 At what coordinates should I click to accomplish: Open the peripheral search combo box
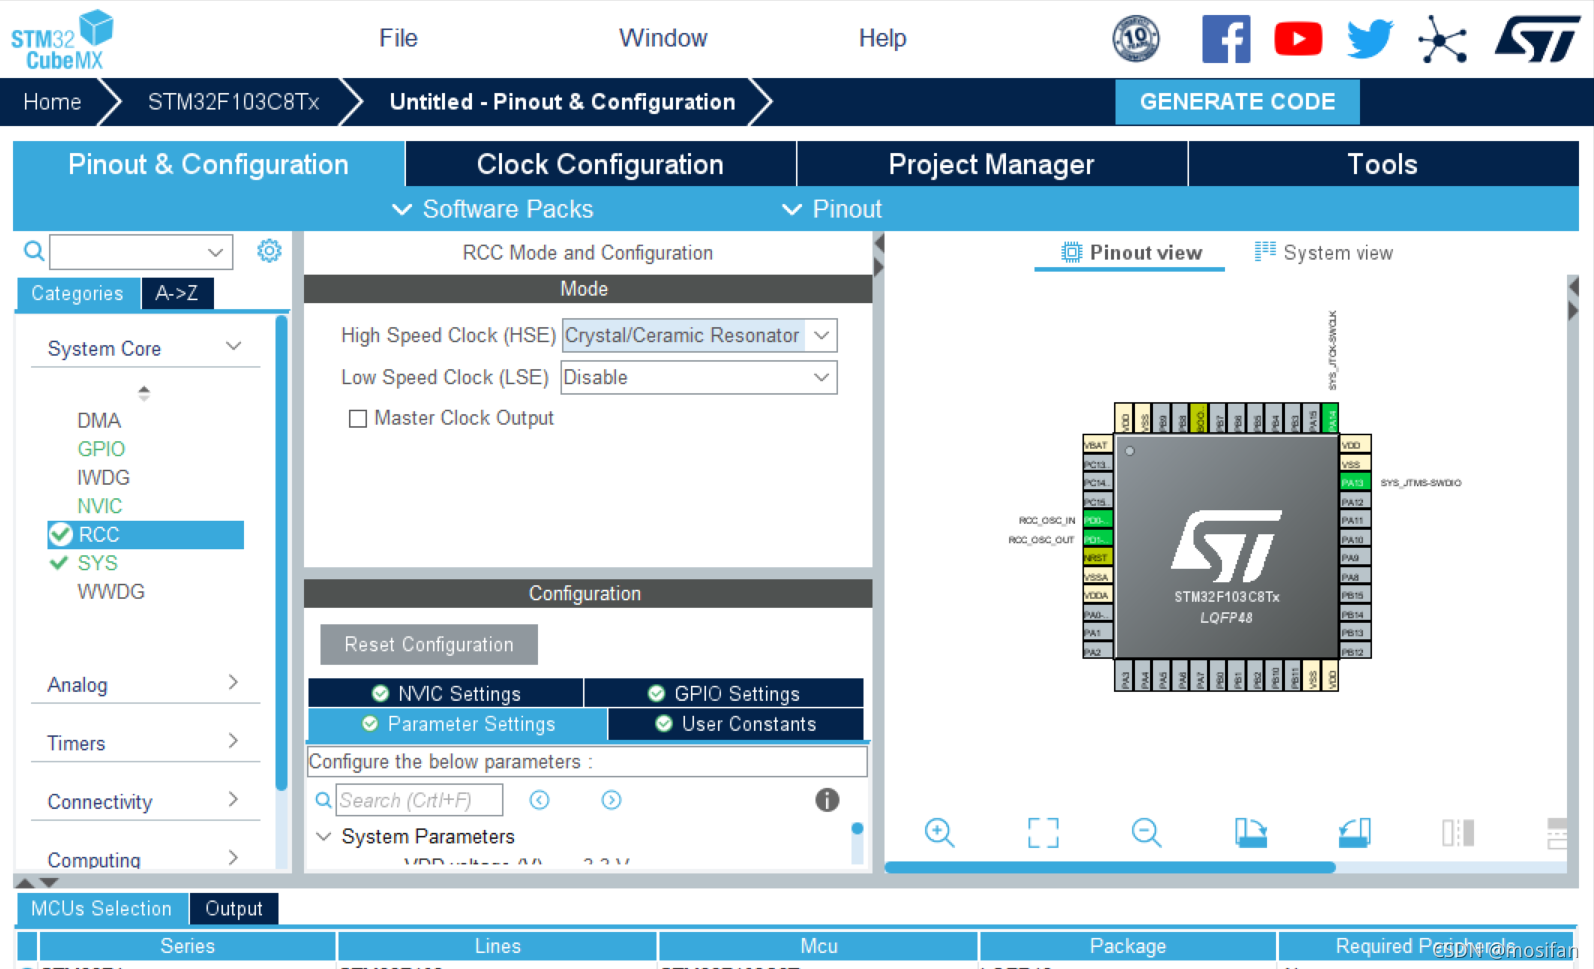(x=141, y=252)
